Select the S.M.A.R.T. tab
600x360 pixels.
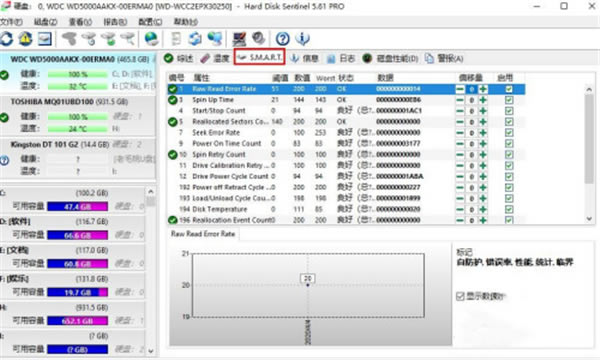pos(259,57)
